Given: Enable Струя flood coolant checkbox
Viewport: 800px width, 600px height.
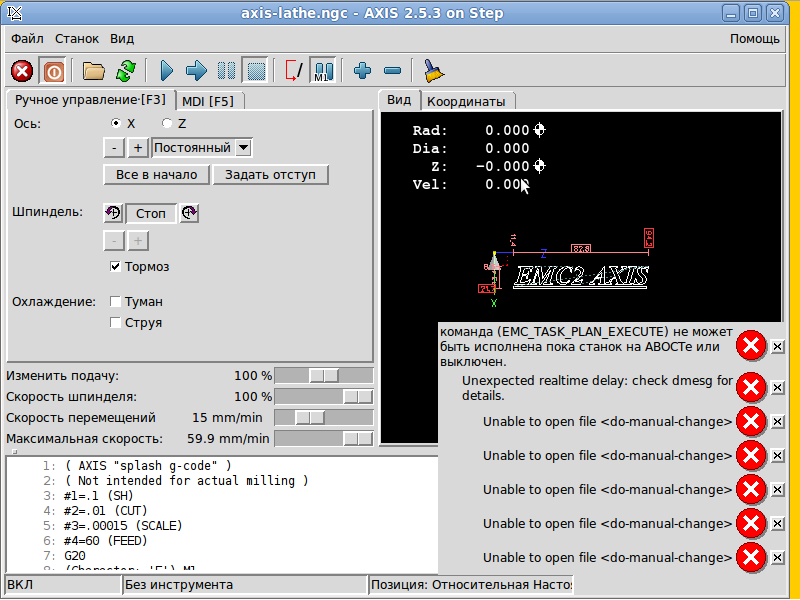Looking at the screenshot, I should click(115, 322).
